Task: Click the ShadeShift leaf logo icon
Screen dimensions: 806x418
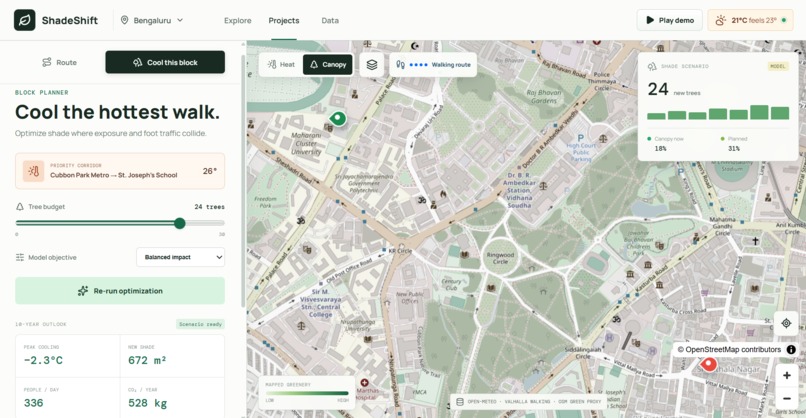Action: (x=25, y=20)
